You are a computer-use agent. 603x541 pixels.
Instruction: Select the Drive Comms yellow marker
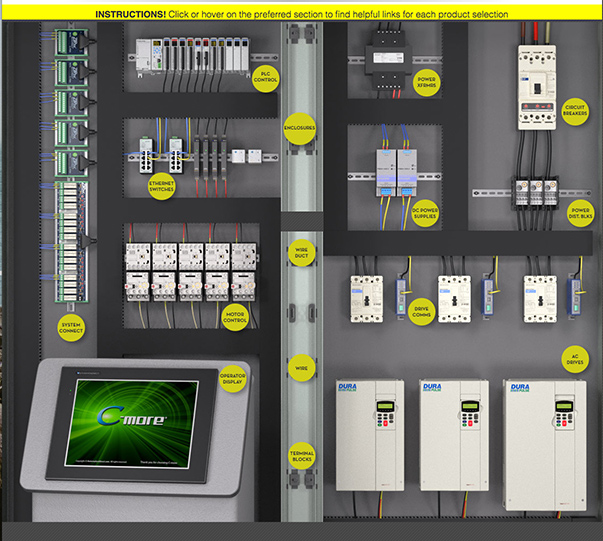pos(422,311)
